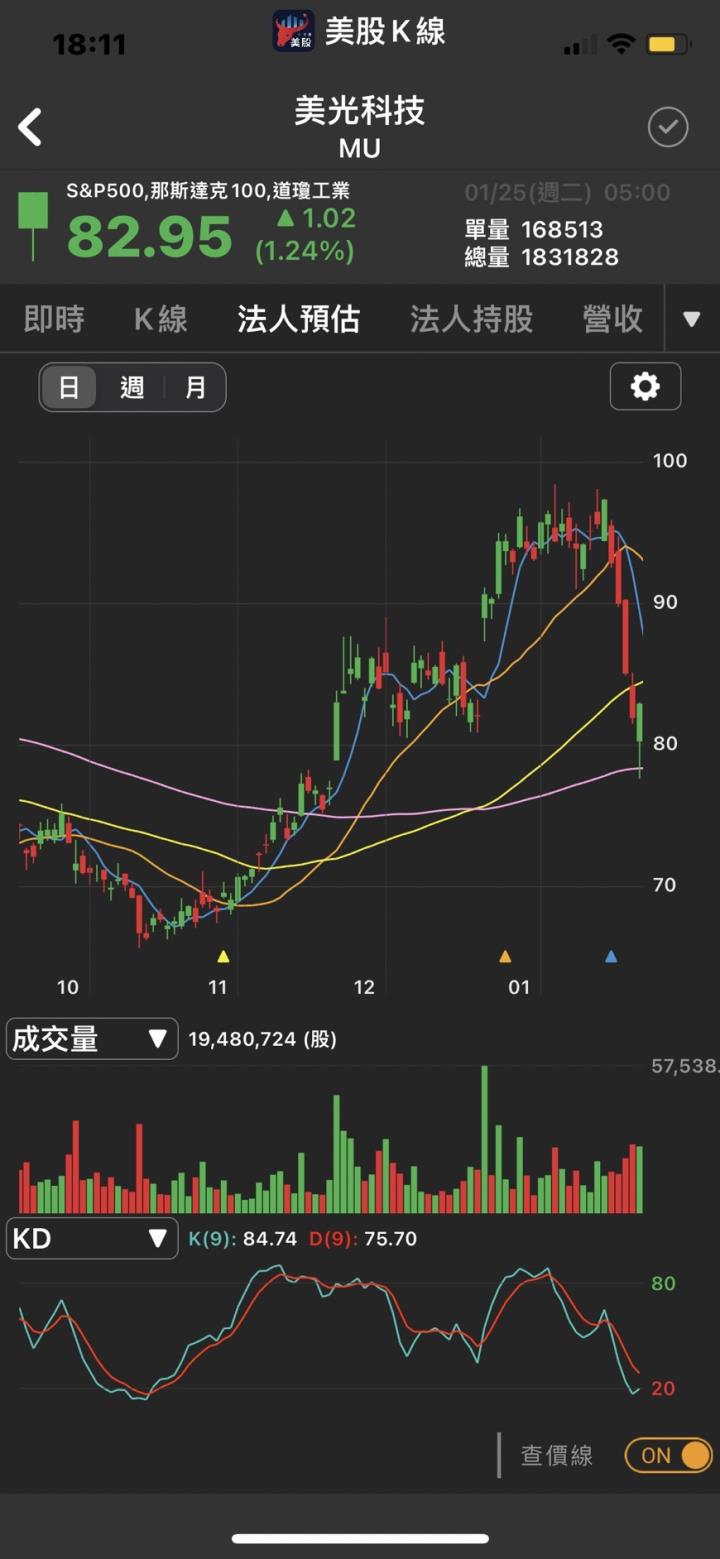Expand more tabs with the down arrow
Image resolution: width=720 pixels, height=1559 pixels.
coord(692,319)
